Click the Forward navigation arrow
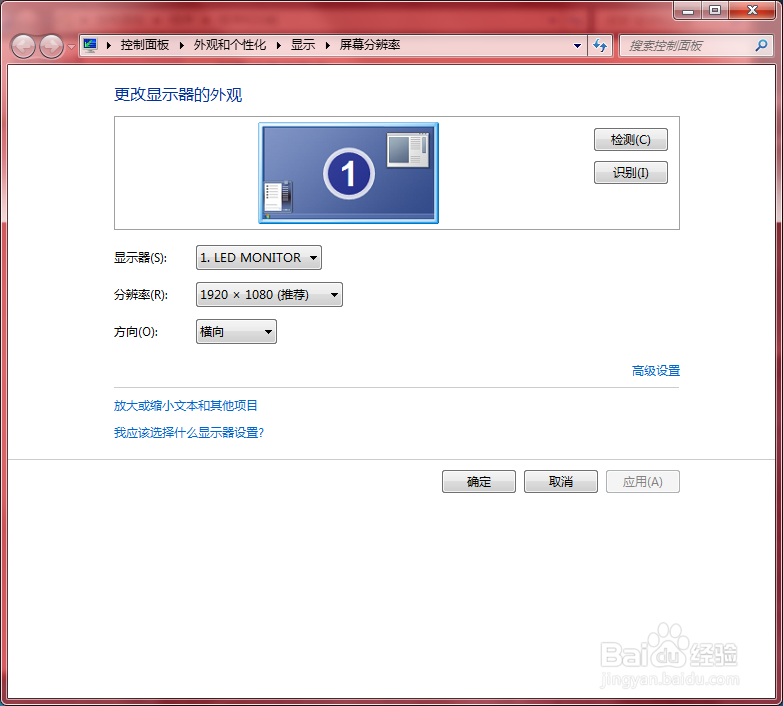 click(51, 46)
